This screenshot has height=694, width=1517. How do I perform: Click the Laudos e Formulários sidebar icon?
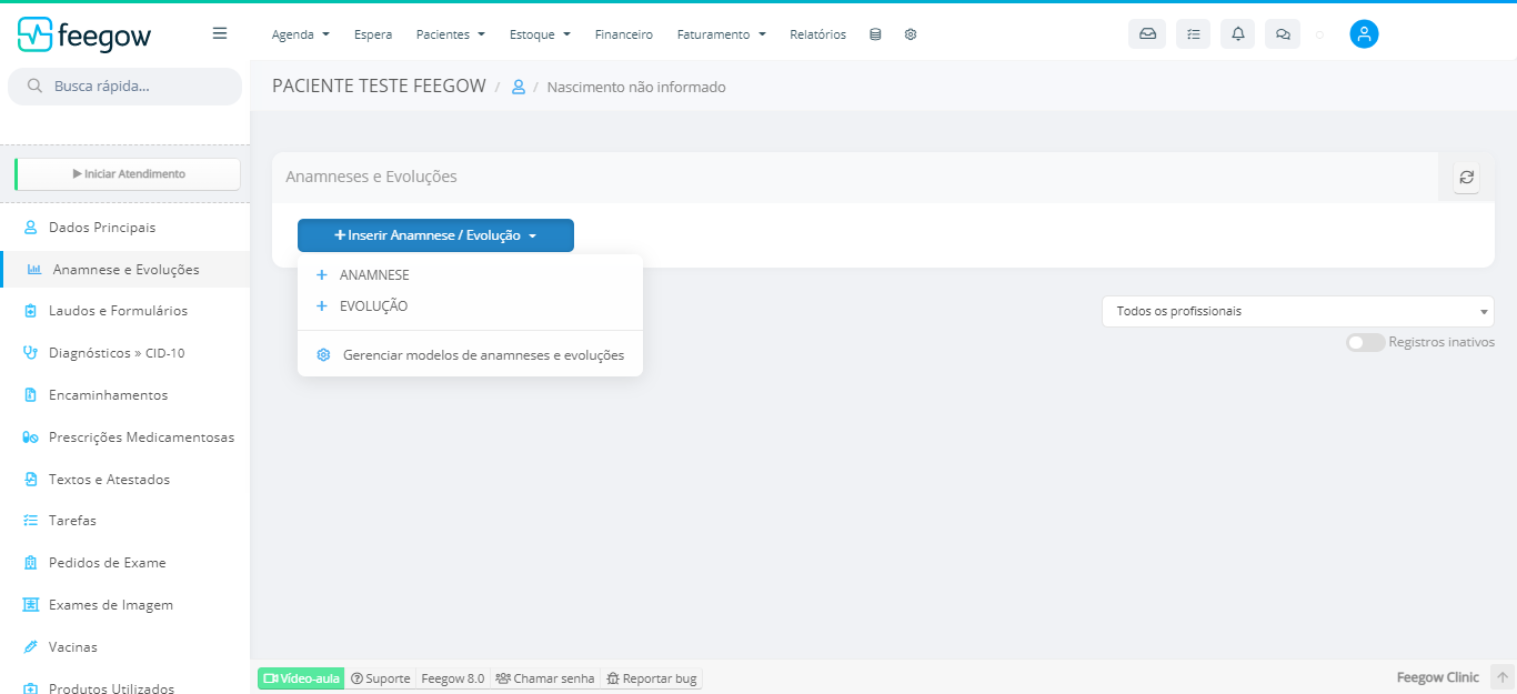[x=30, y=311]
